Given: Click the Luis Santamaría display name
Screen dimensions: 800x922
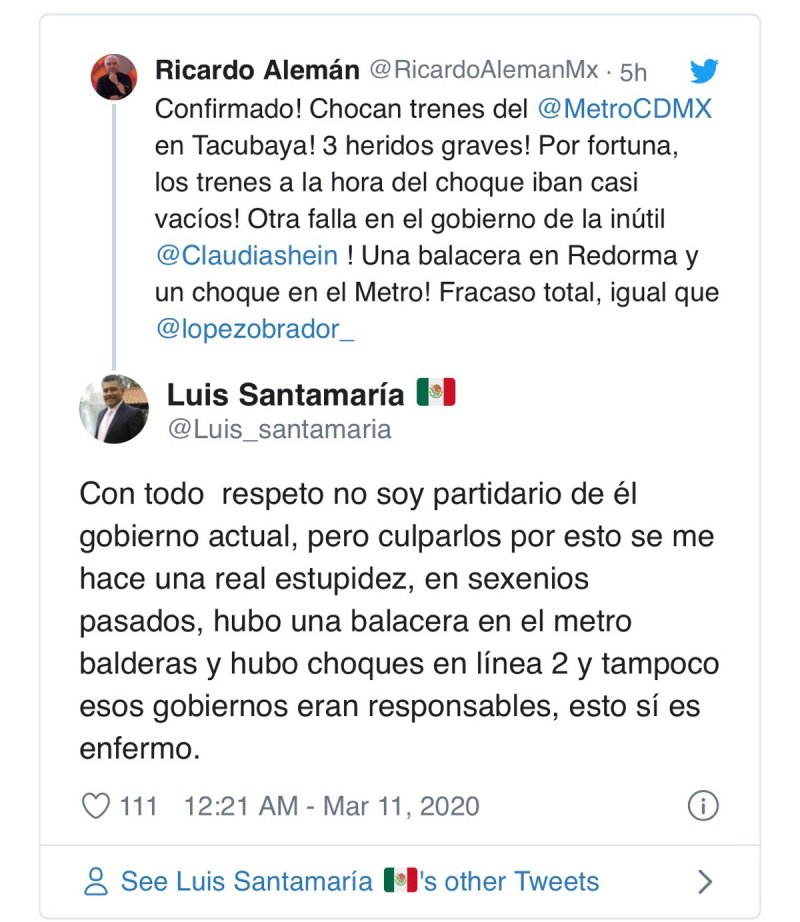Looking at the screenshot, I should [x=286, y=394].
